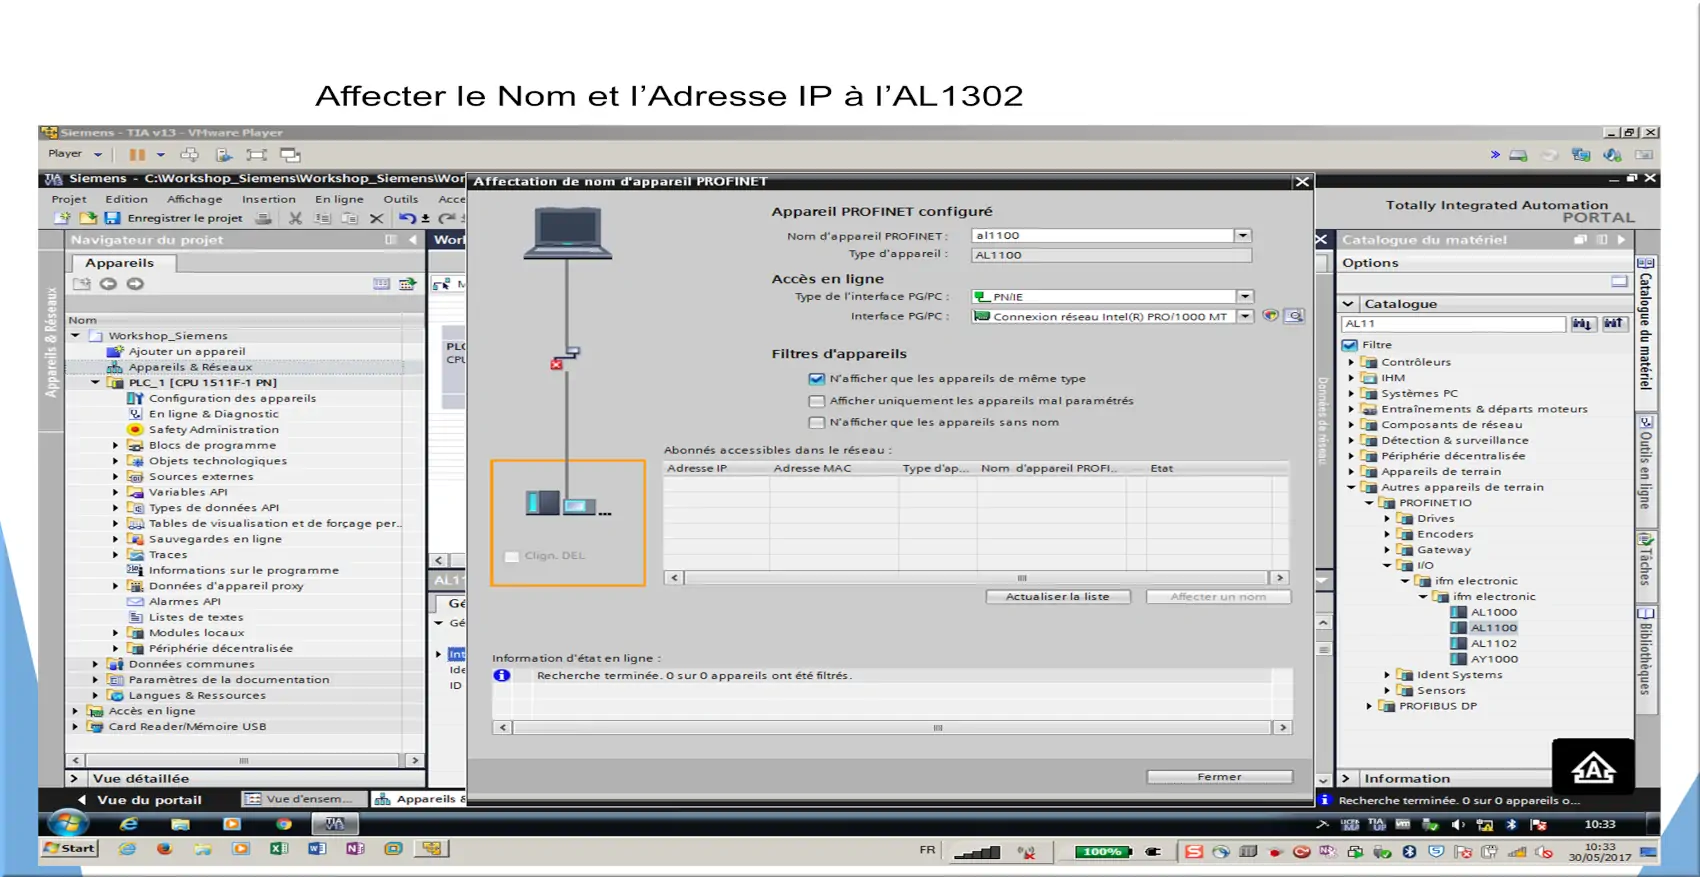Viewport: 1700px width, 877px height.
Task: Click VMware unity mode icon
Action: click(x=290, y=155)
